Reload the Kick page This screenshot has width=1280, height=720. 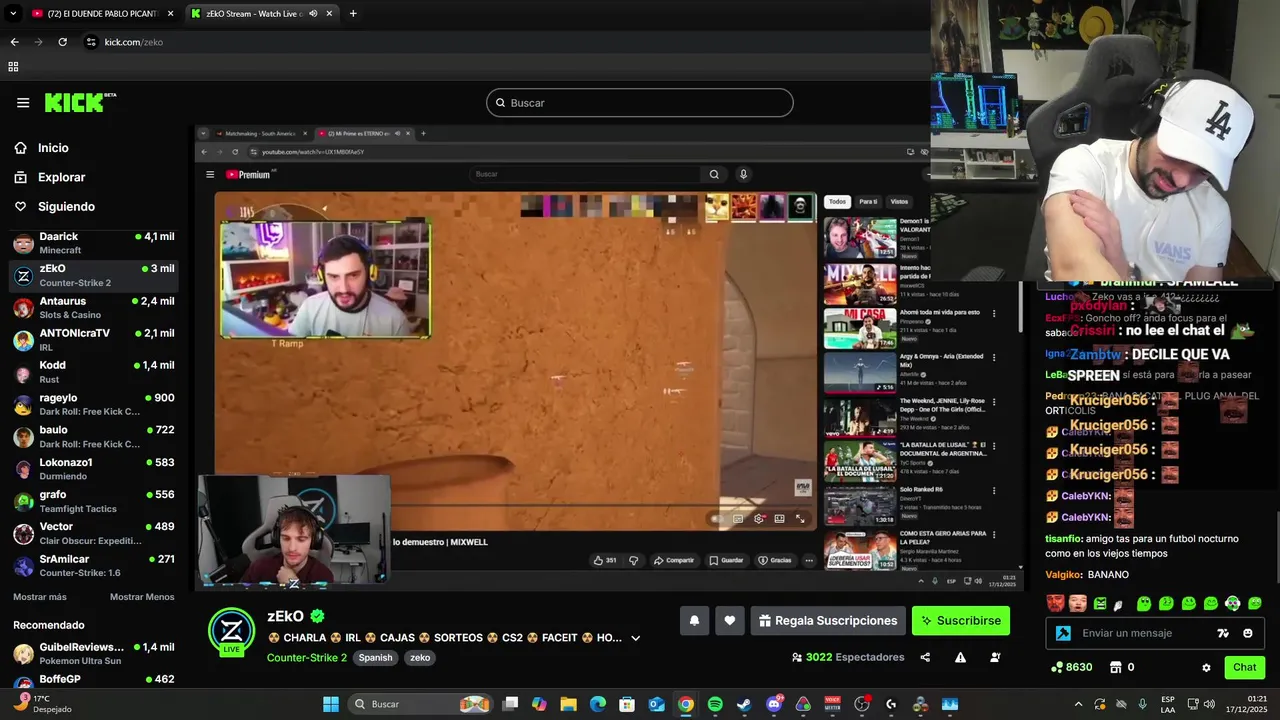coord(62,42)
